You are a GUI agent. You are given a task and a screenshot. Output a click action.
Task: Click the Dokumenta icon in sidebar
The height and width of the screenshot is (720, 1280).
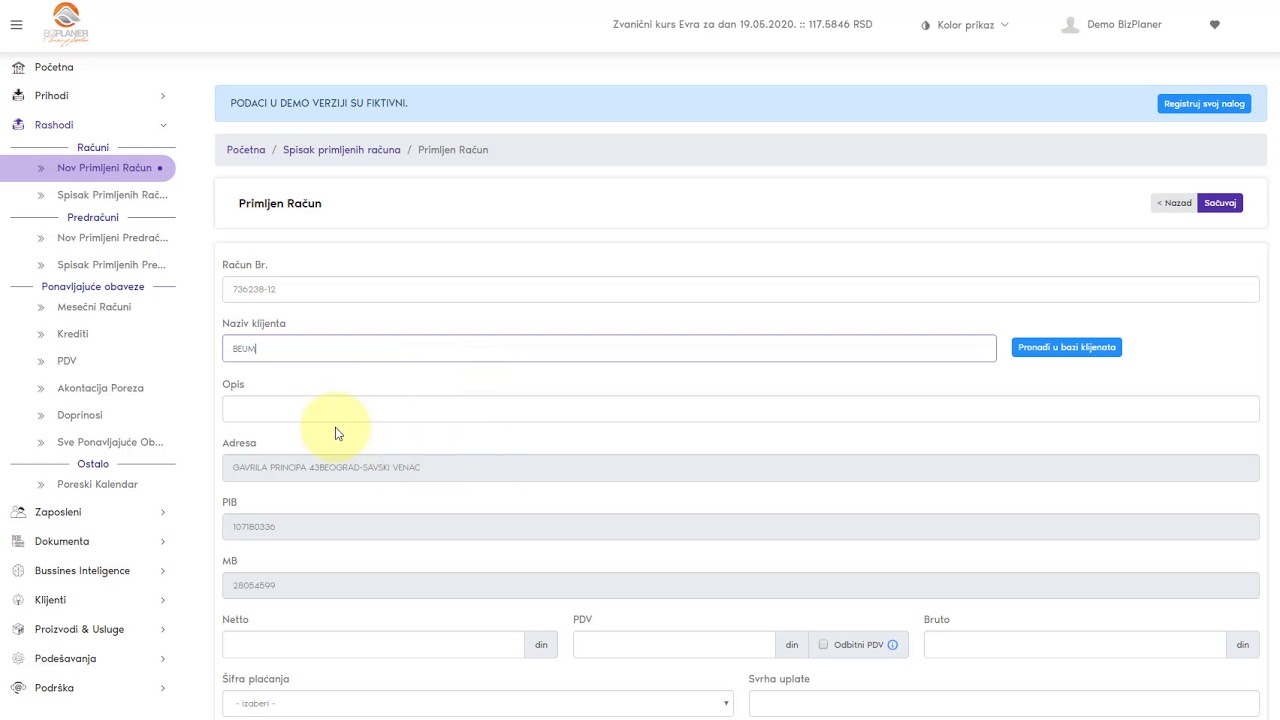click(x=18, y=541)
